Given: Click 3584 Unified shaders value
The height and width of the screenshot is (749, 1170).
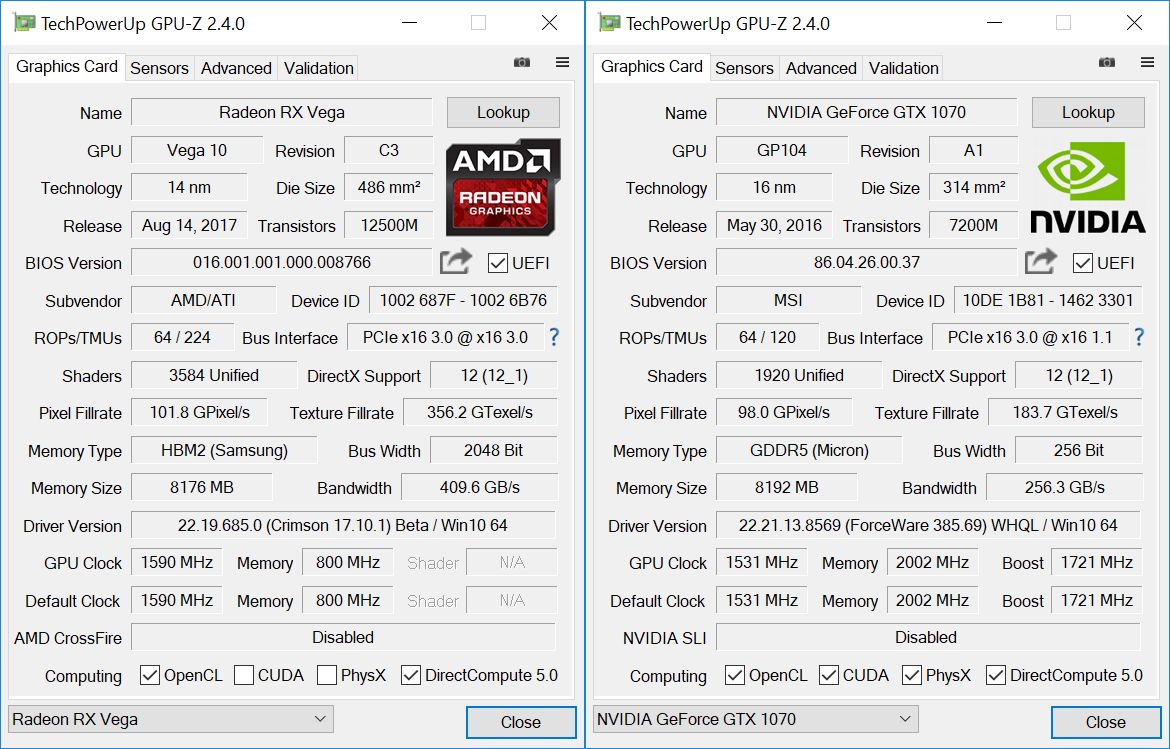Looking at the screenshot, I should (x=214, y=375).
